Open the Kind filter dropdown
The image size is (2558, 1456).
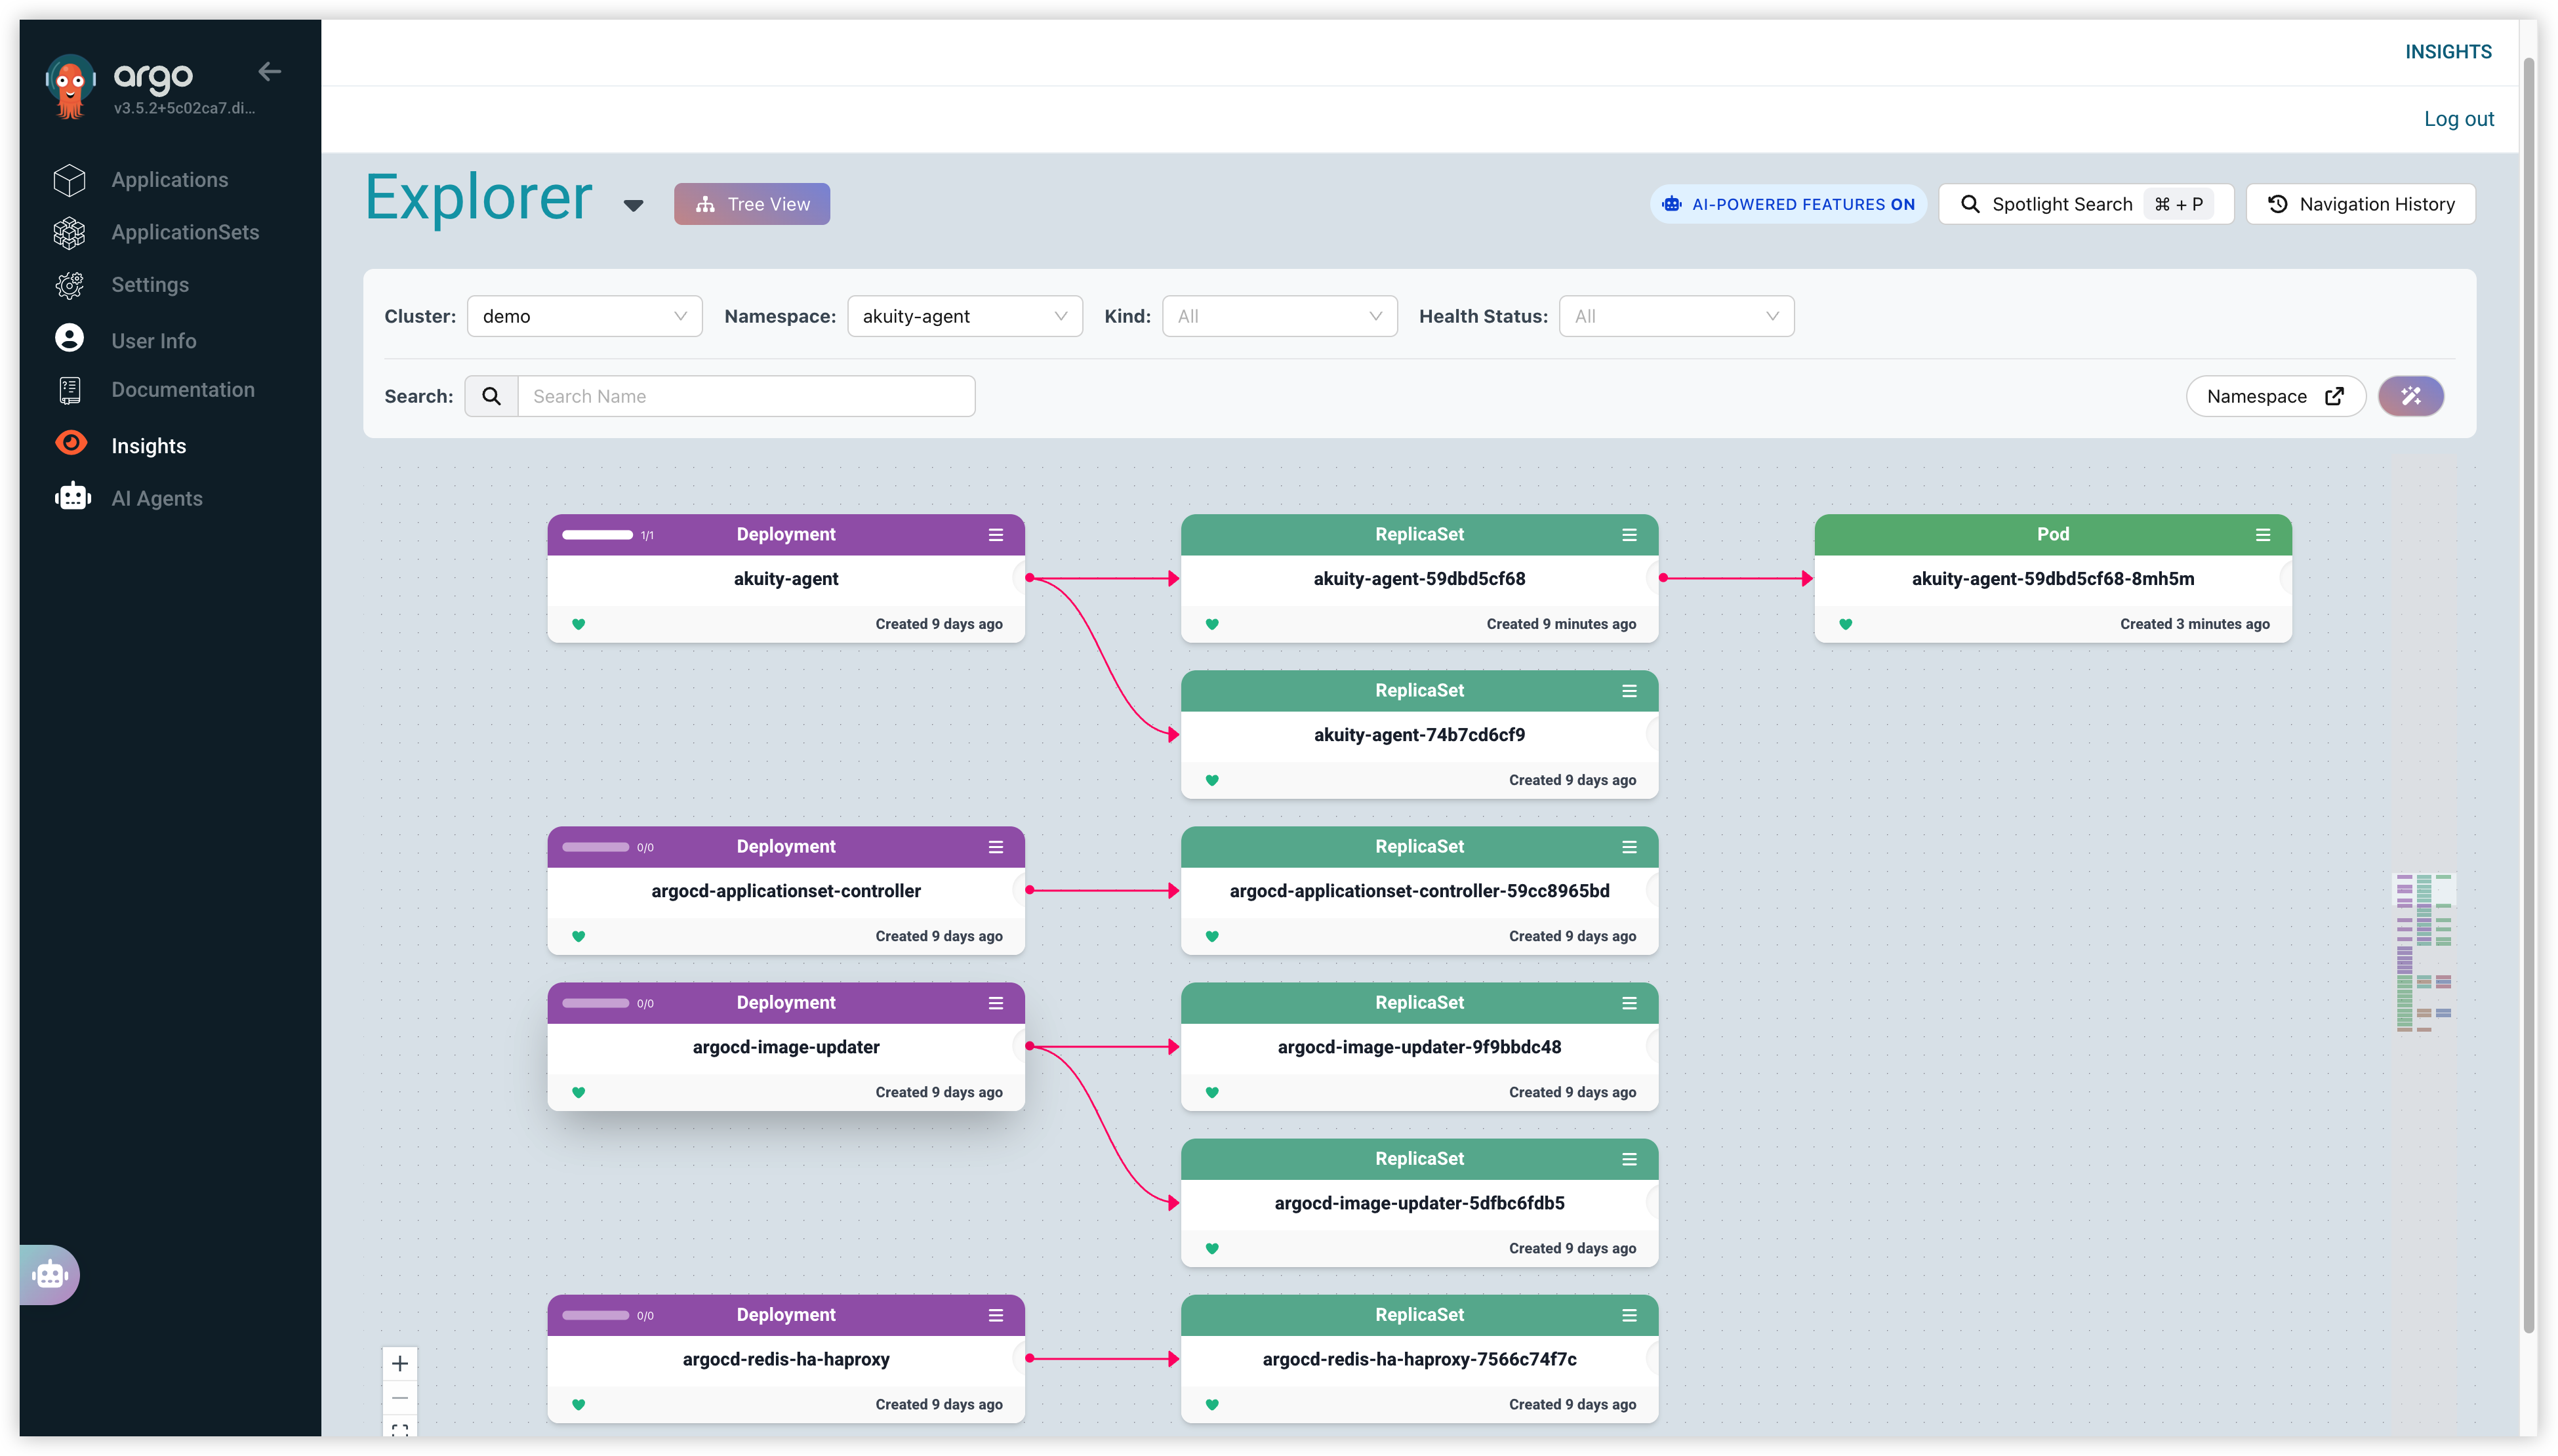(1280, 316)
